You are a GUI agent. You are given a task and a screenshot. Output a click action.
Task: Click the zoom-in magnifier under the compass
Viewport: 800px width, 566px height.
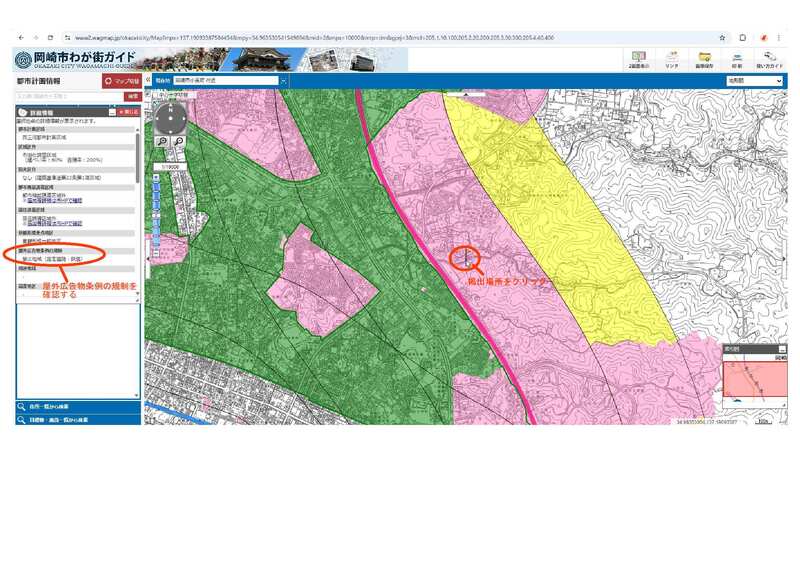pyautogui.click(x=162, y=142)
